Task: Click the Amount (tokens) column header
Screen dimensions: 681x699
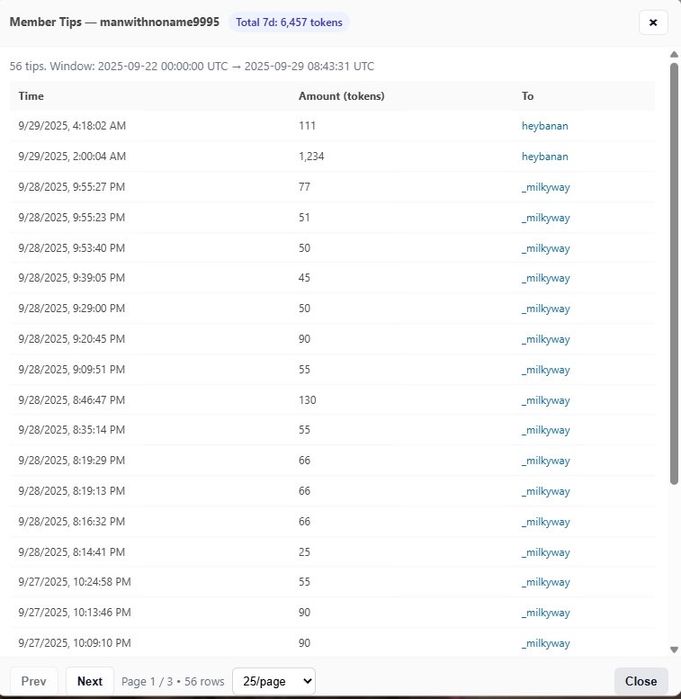Action: click(341, 96)
